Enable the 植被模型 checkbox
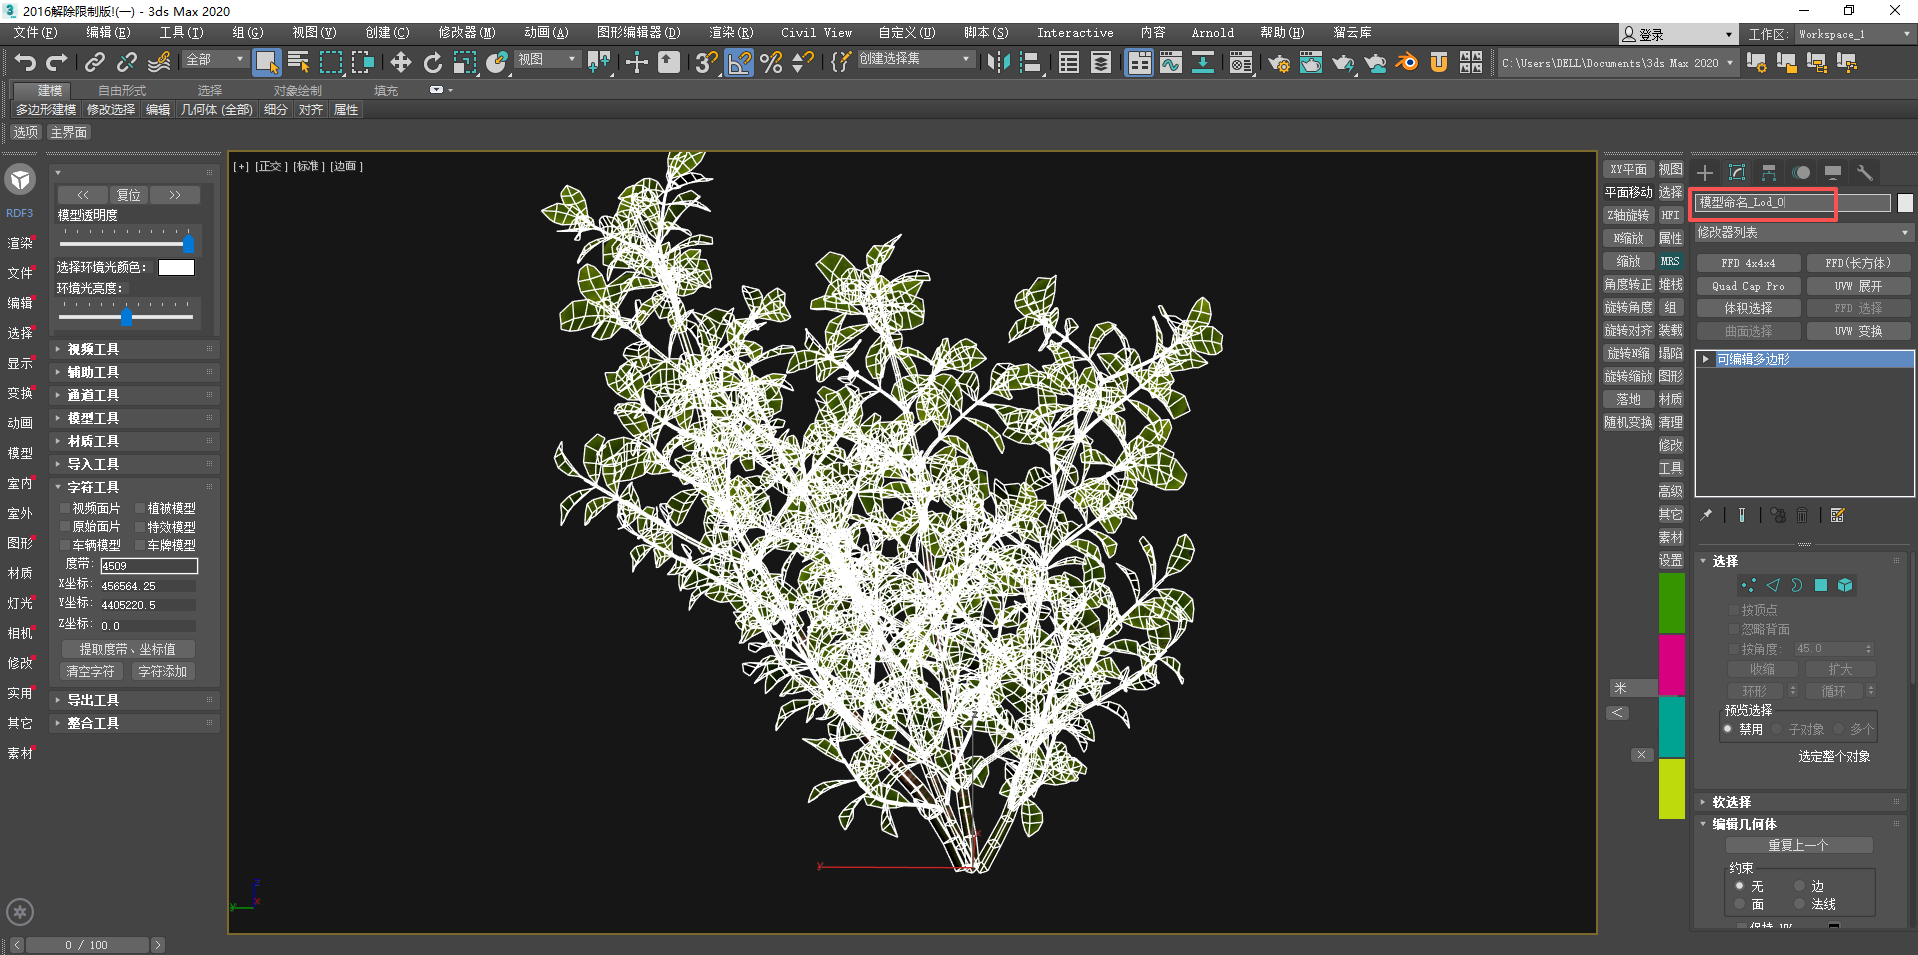 tap(141, 509)
